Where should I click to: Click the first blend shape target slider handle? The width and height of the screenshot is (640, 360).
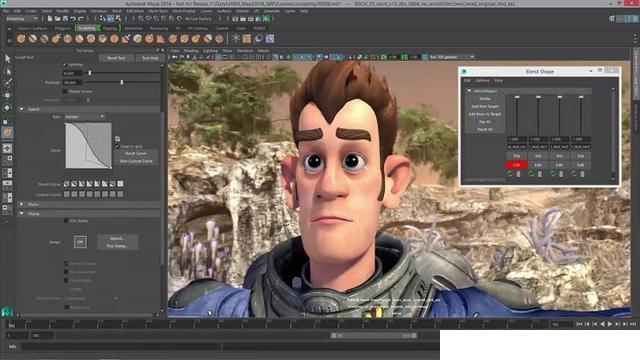pyautogui.click(x=517, y=97)
